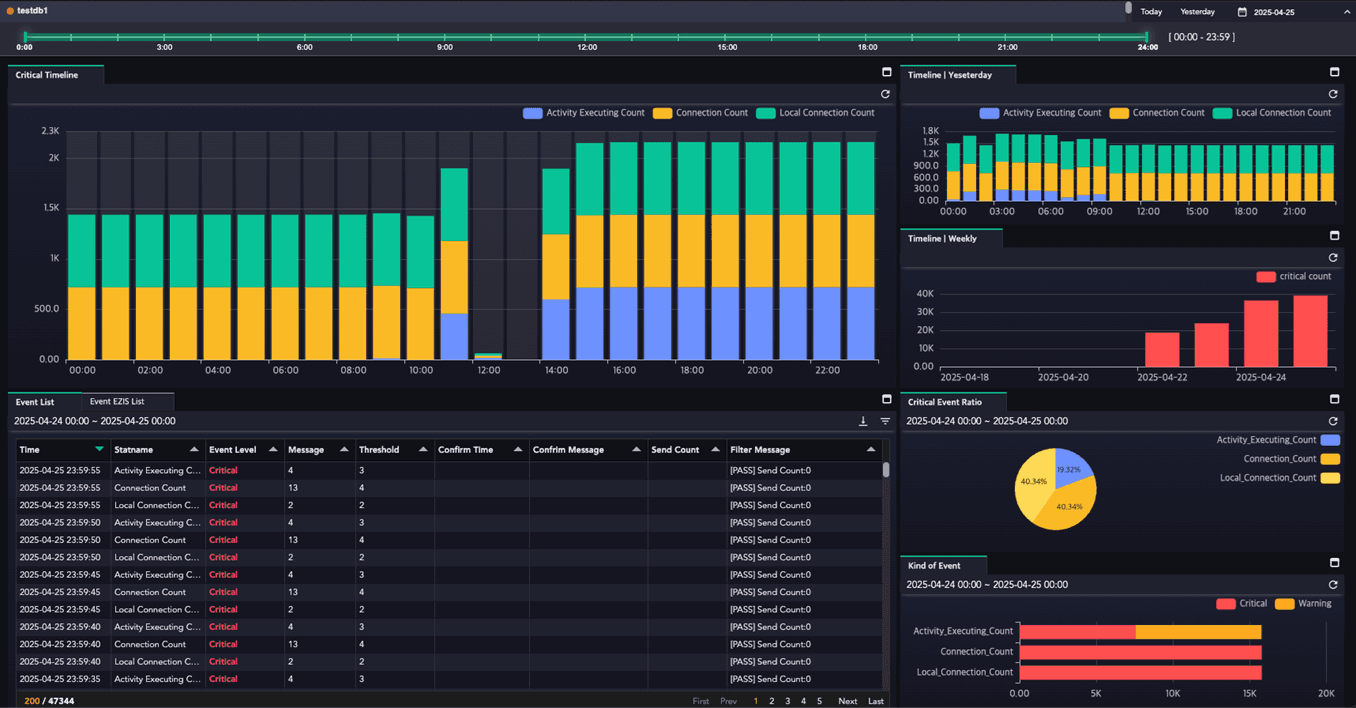Refresh the Critical Timeline chart

click(x=885, y=94)
